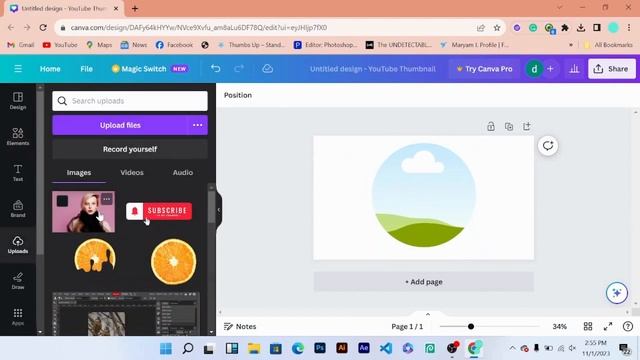The image size is (640, 360).
Task: Click Try Canva Pro
Action: 484,69
